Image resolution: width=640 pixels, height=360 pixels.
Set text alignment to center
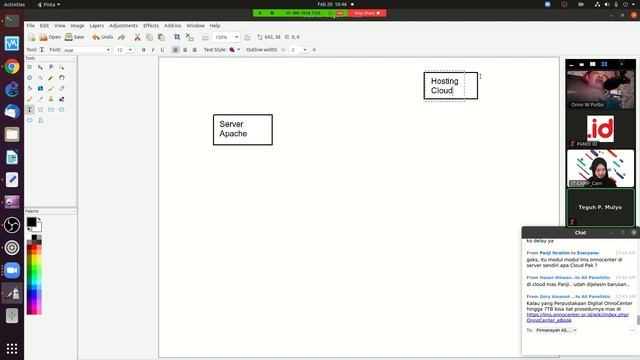(185, 50)
